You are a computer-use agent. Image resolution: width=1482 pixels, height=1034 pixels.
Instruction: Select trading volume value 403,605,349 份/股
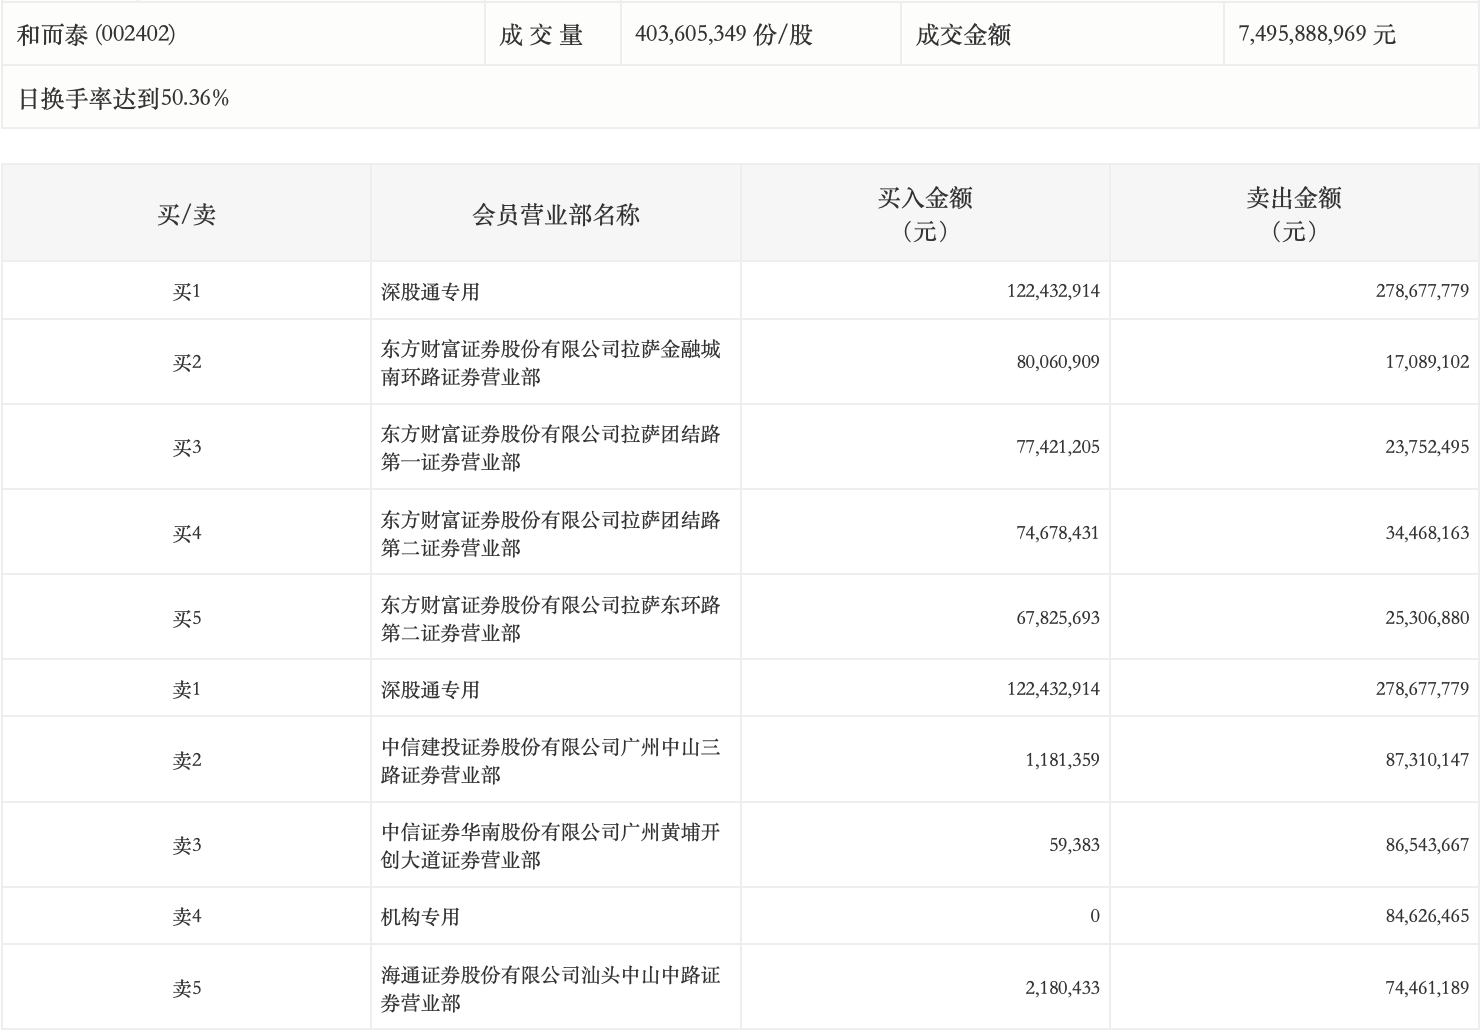(x=724, y=35)
